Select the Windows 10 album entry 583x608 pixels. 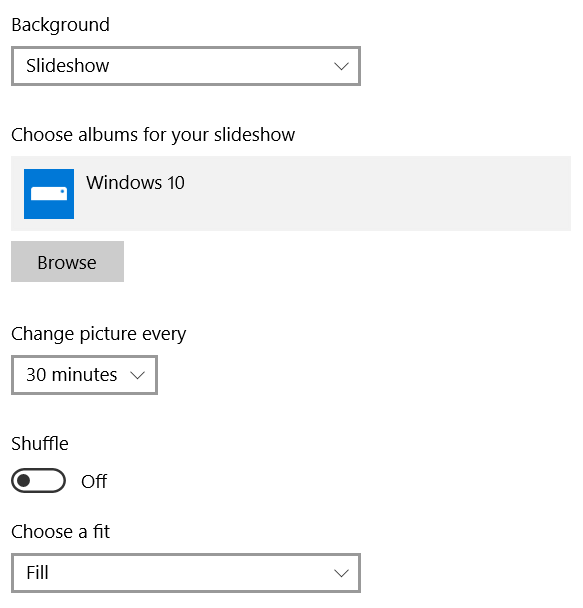coord(291,193)
